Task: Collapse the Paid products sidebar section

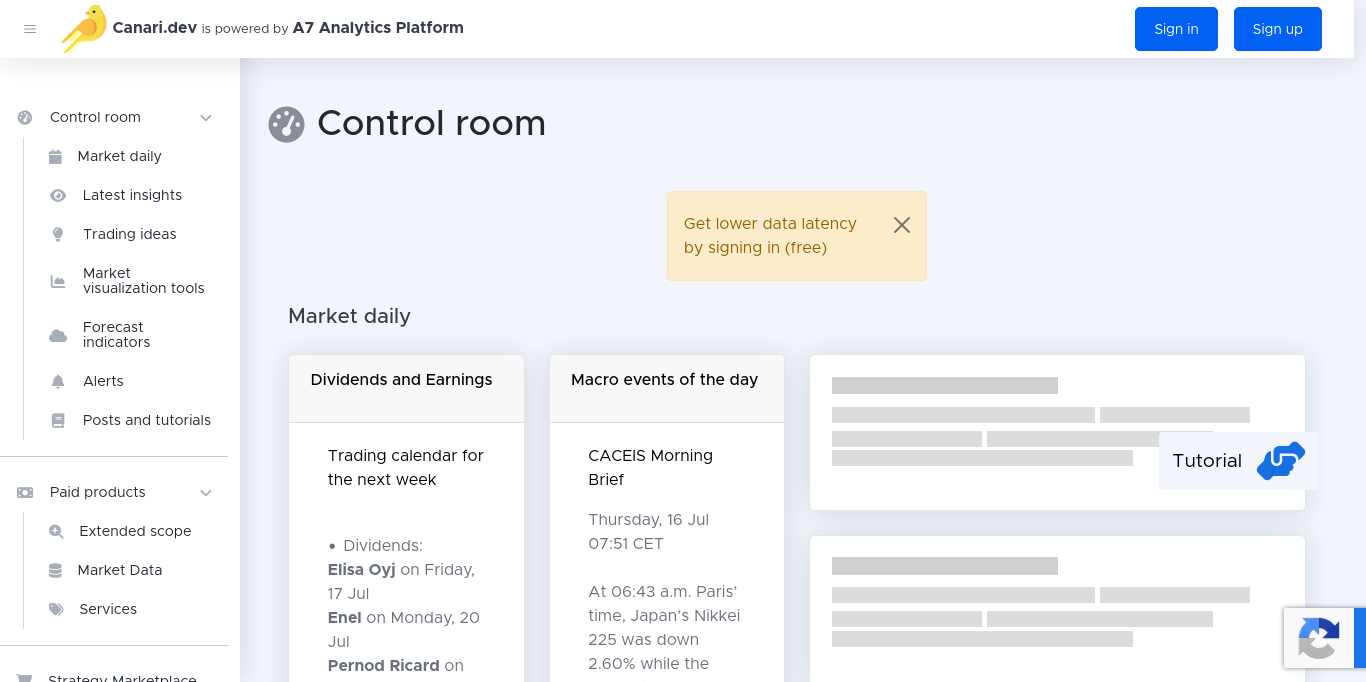Action: [206, 493]
